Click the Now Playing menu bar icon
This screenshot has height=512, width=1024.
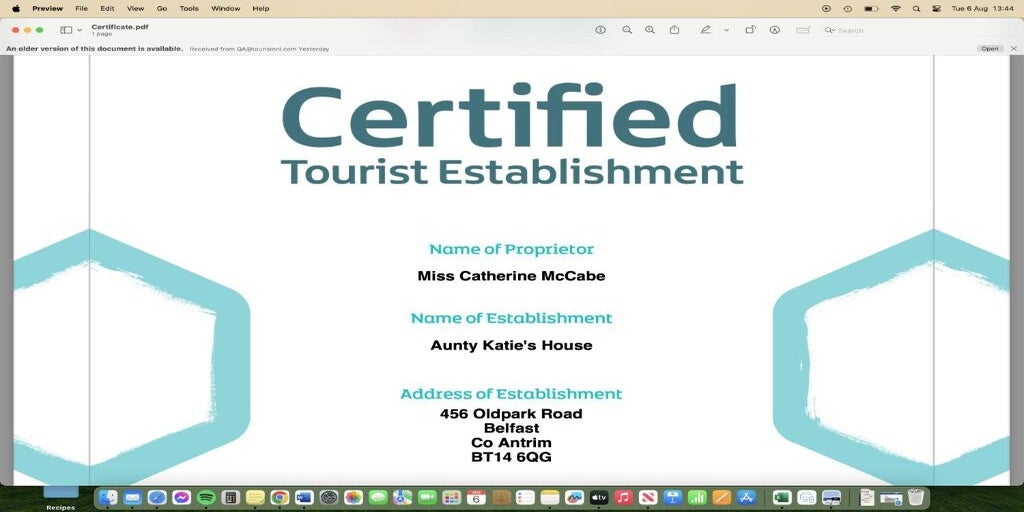pos(826,8)
